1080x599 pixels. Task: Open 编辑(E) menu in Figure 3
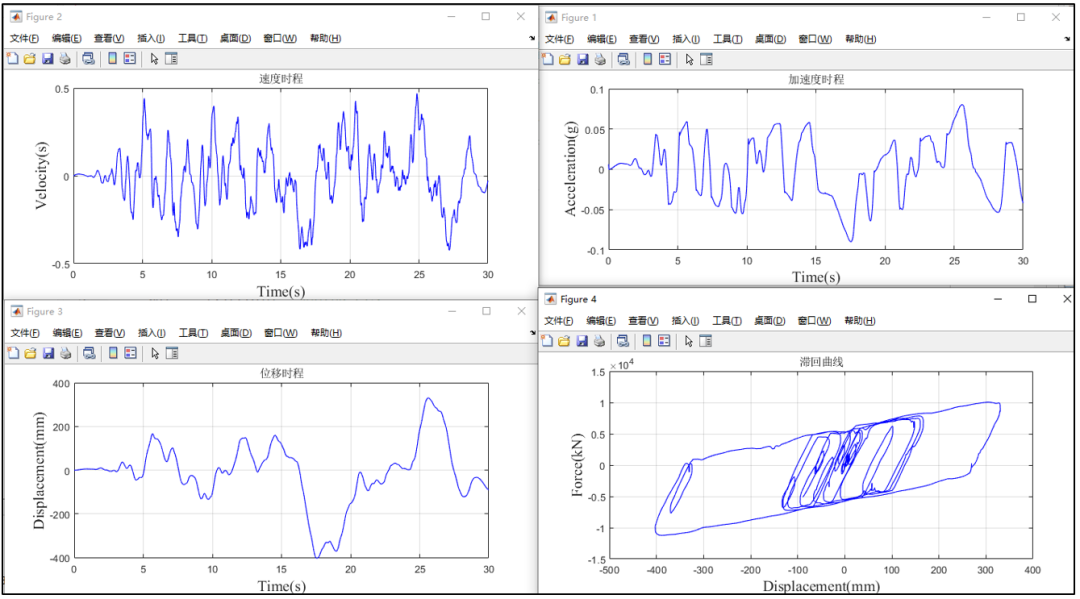coord(68,333)
